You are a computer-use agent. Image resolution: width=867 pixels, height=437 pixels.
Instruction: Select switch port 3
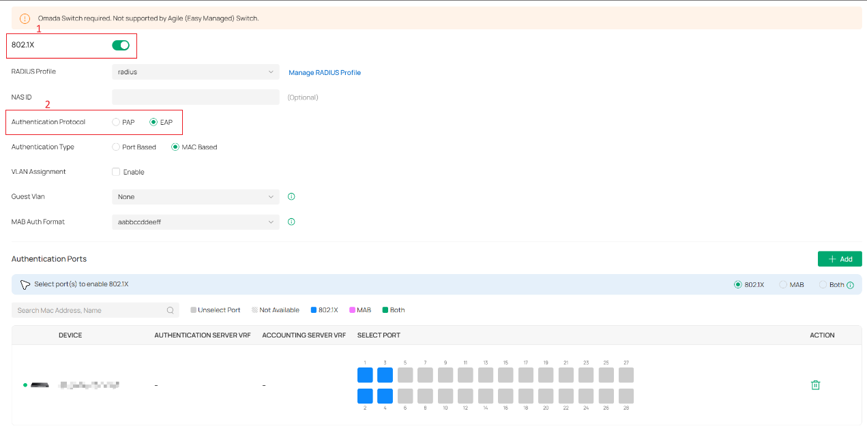(385, 375)
